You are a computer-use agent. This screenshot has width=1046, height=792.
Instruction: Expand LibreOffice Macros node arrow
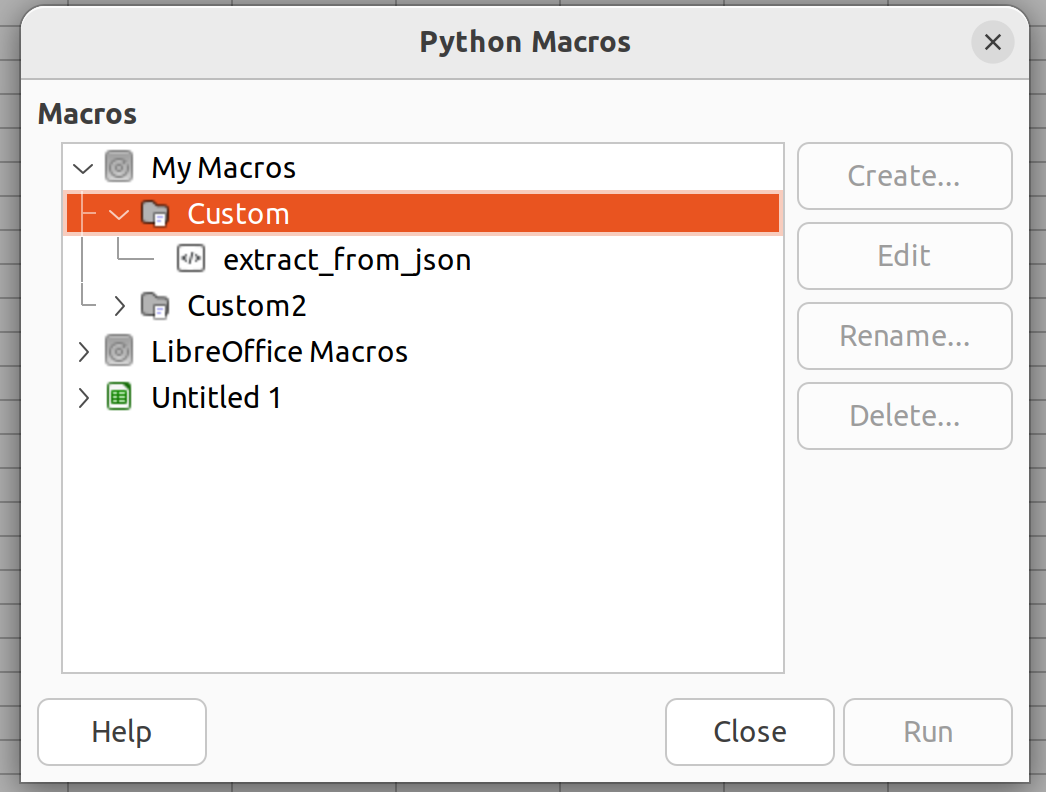[83, 352]
